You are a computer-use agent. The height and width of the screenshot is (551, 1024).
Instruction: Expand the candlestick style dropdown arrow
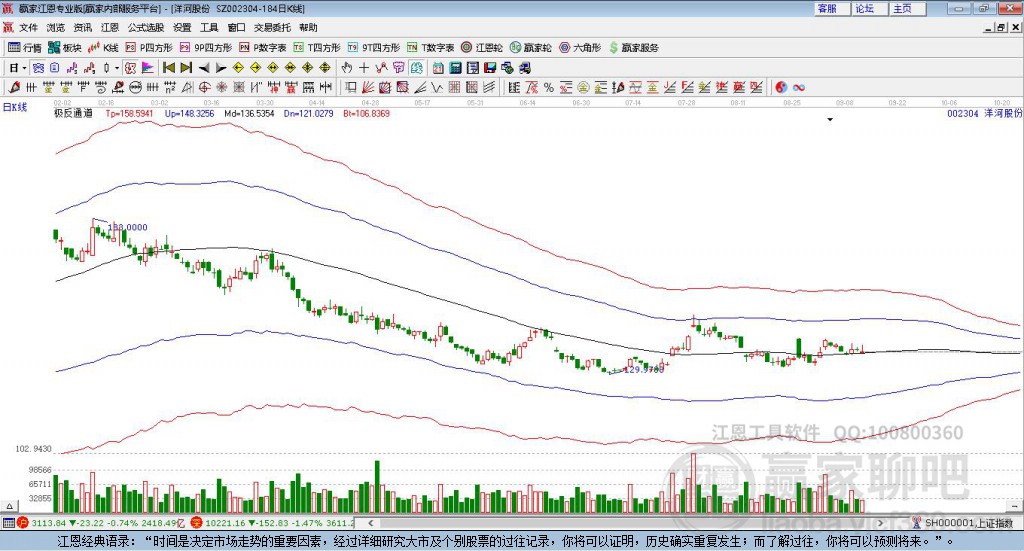[117, 68]
